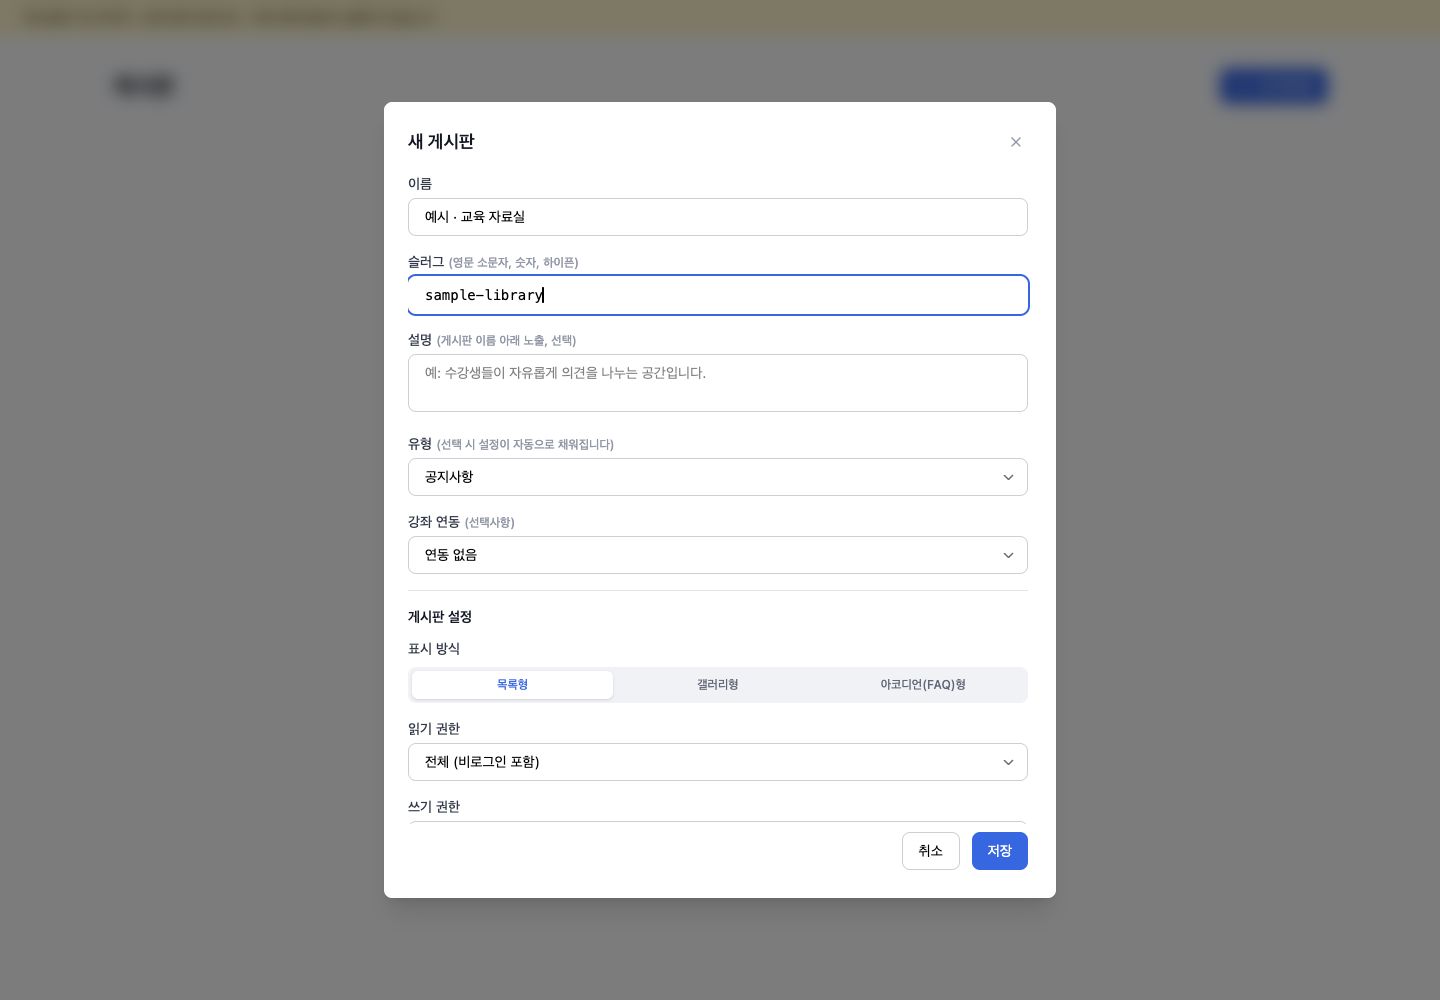Select the 아코디언(FAQ)형 display mode

923,685
